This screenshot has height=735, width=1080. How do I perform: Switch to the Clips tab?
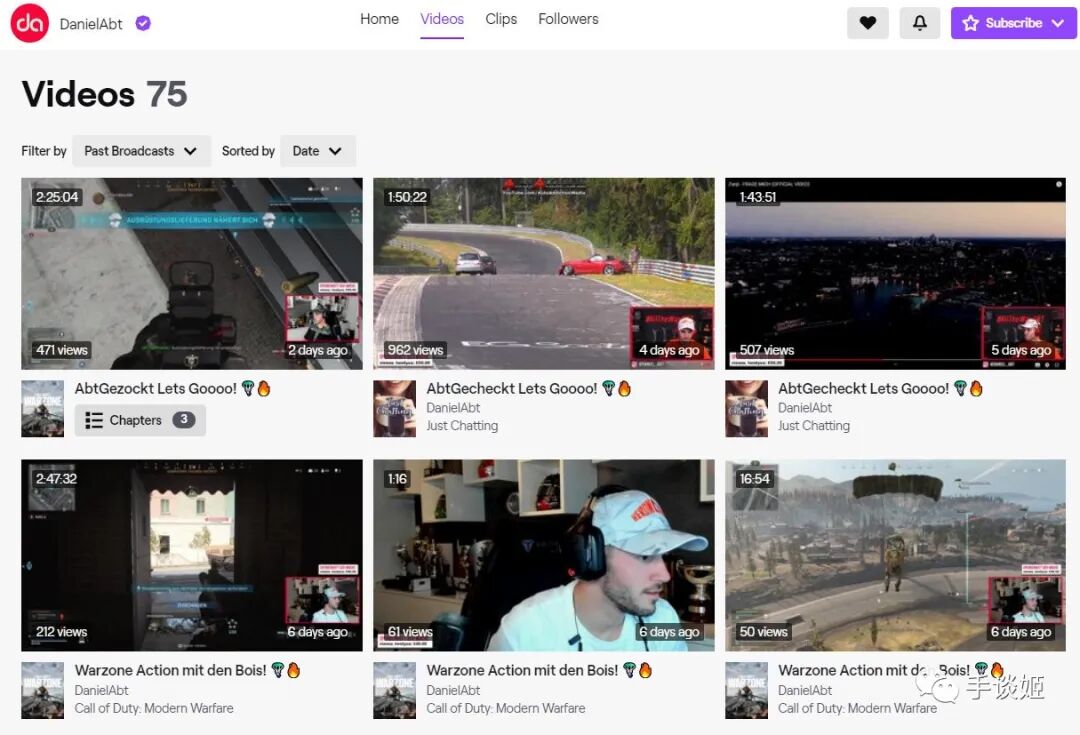pos(501,19)
